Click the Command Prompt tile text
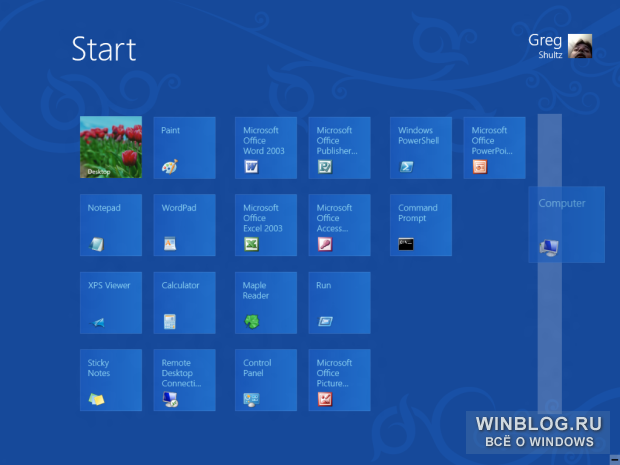This screenshot has height=465, width=620. [418, 213]
